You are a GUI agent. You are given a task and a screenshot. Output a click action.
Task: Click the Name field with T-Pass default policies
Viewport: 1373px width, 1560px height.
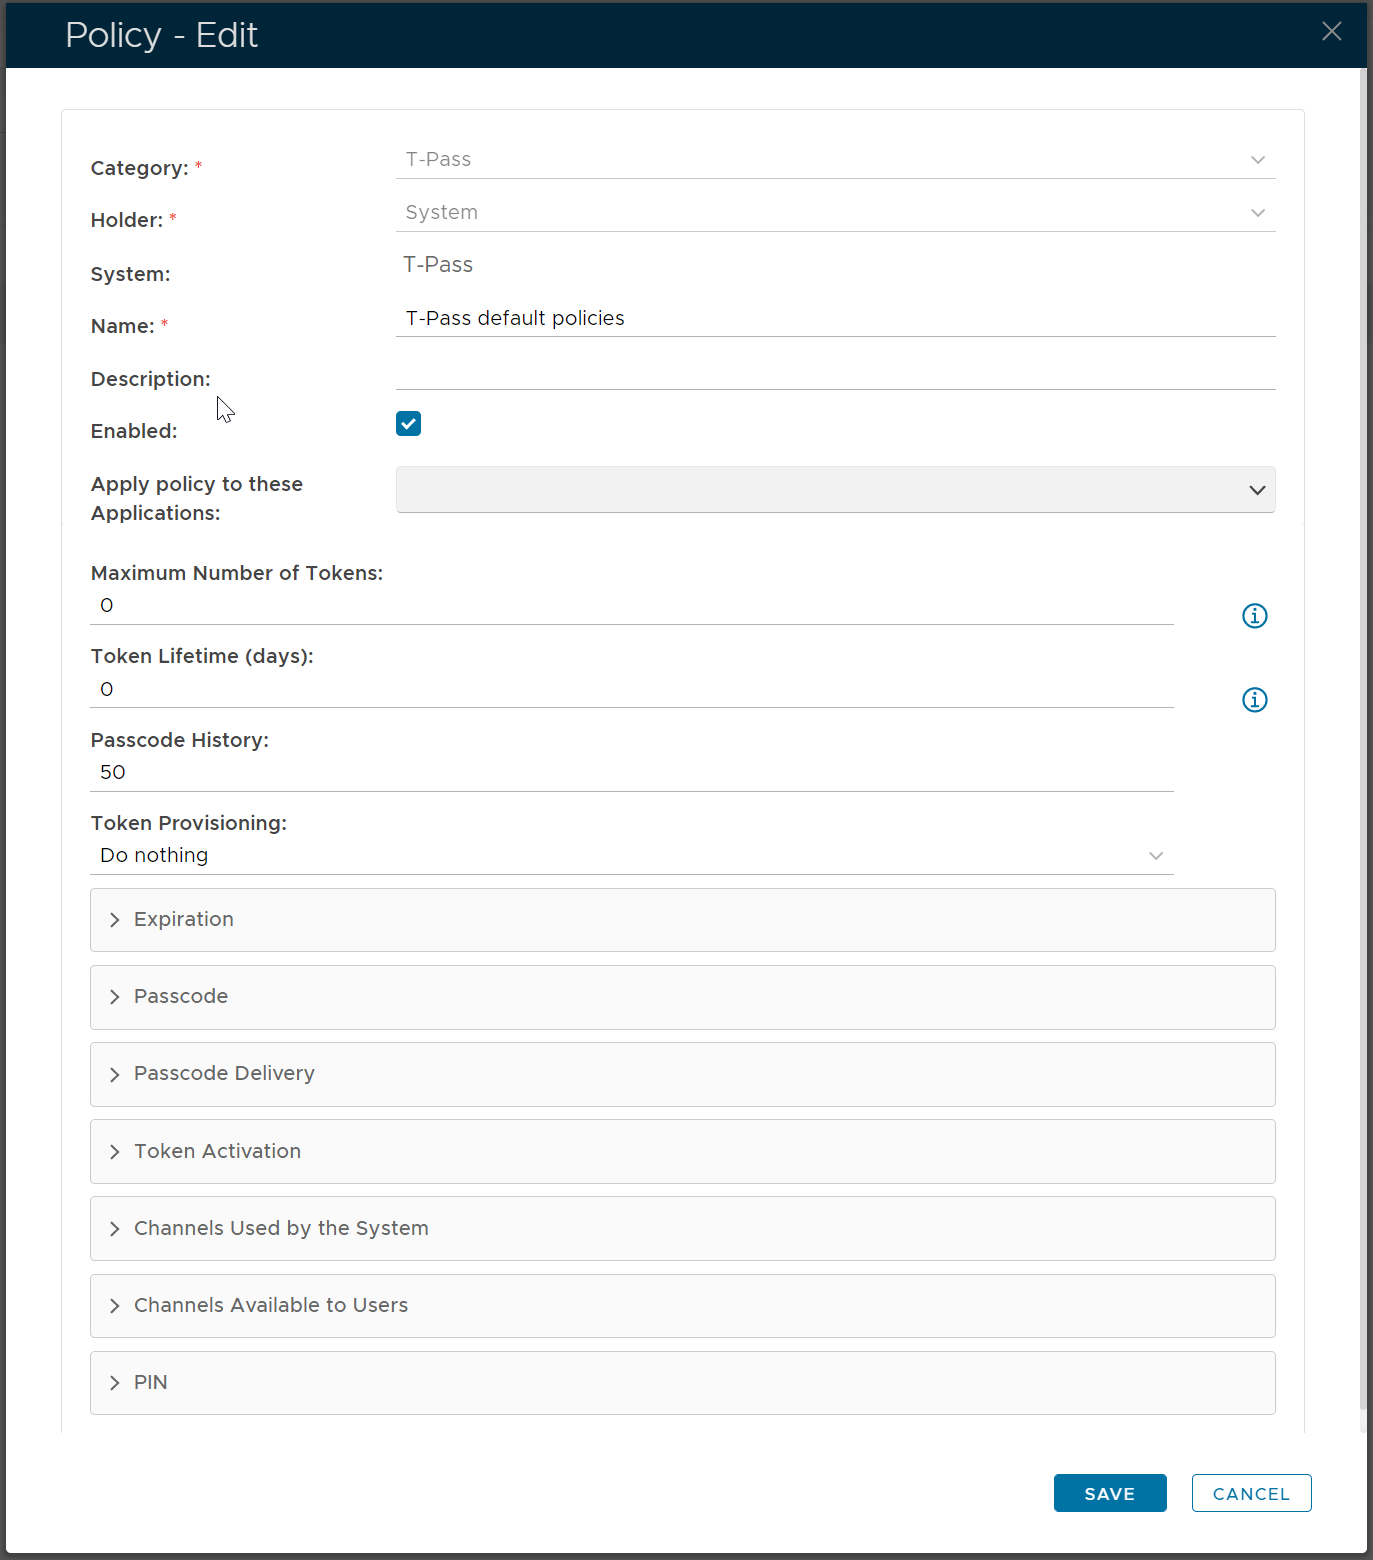[x=835, y=319]
